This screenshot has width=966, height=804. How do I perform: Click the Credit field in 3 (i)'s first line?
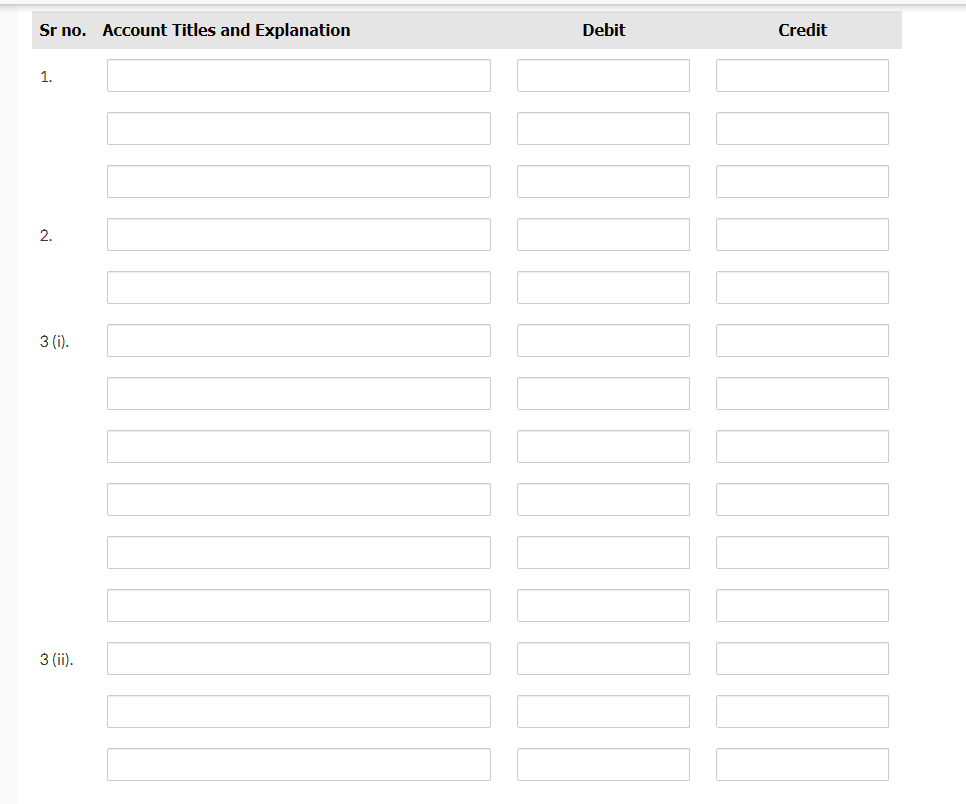[802, 341]
